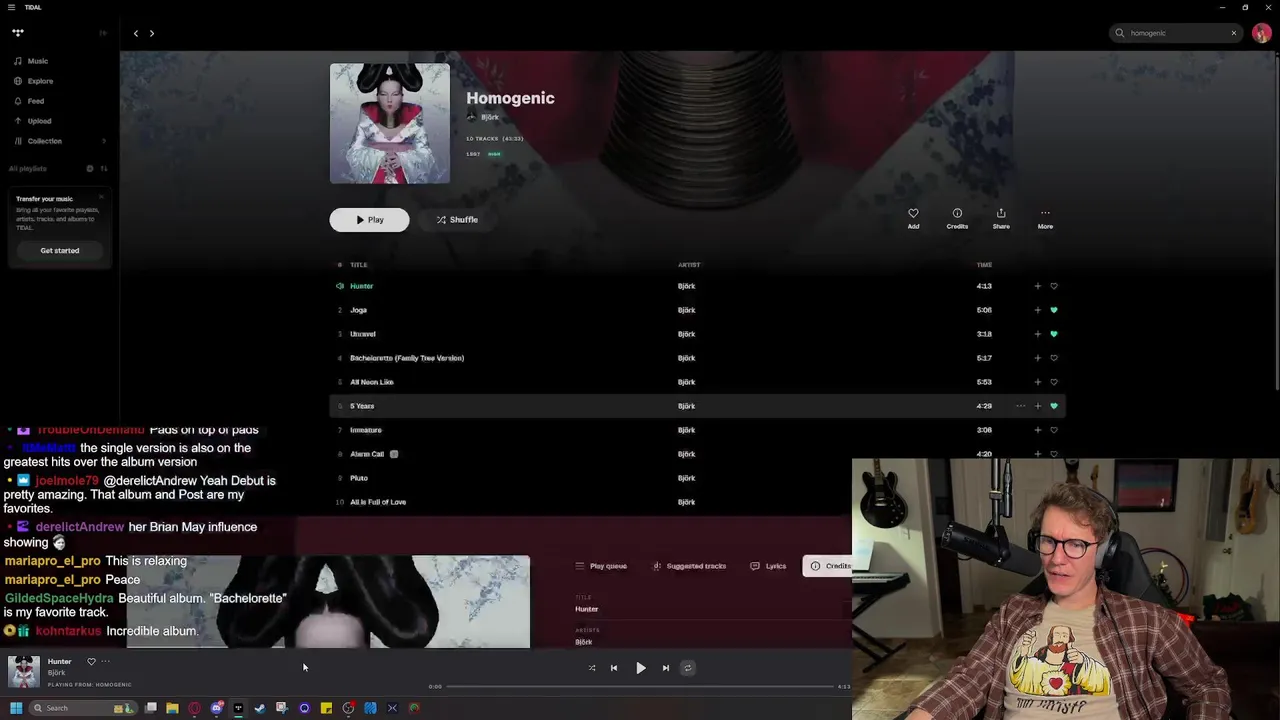Viewport: 1280px width, 720px height.
Task: Go back with the left navigation arrow
Action: click(136, 33)
